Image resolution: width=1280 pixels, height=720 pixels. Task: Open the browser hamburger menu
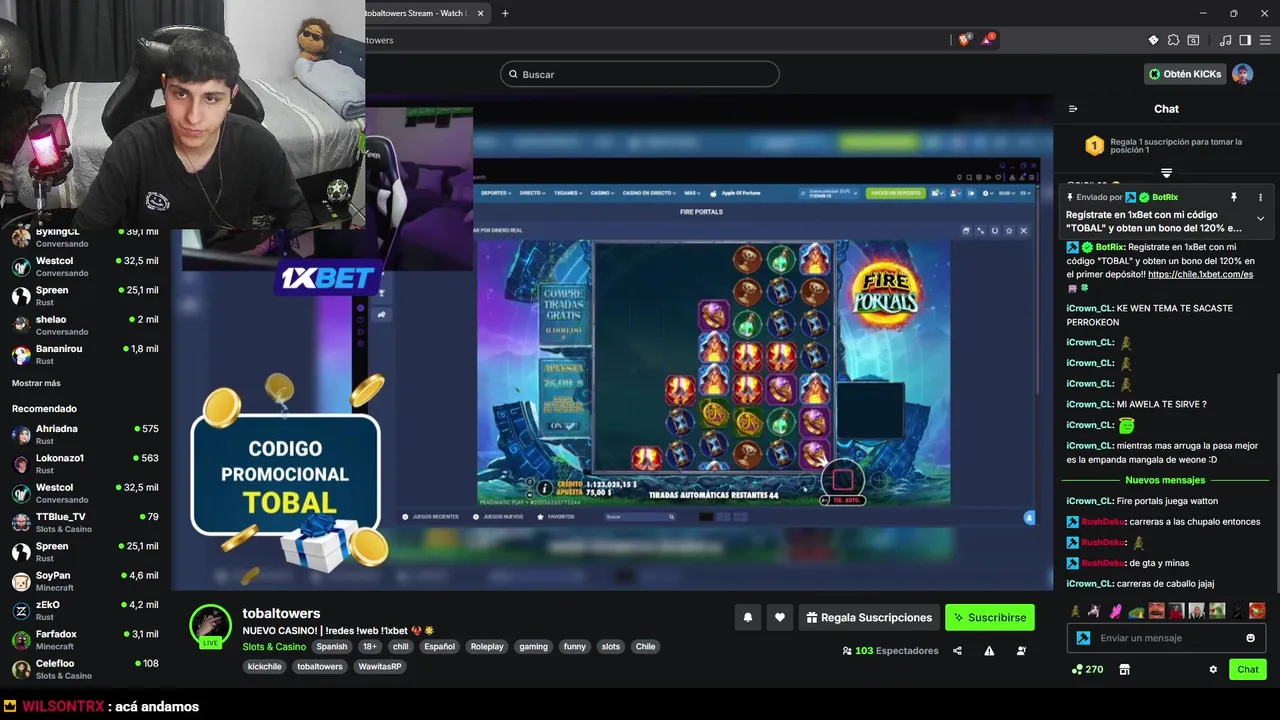pos(1265,40)
